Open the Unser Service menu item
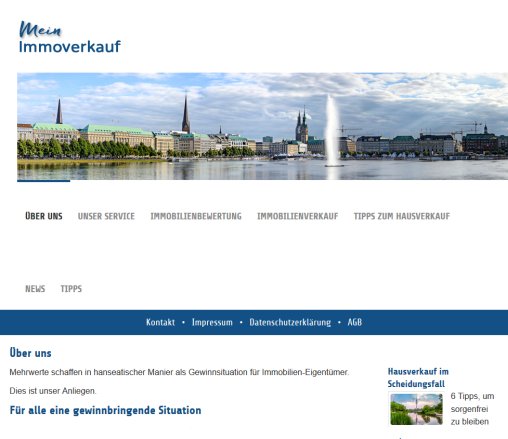Image resolution: width=508 pixels, height=439 pixels. (x=106, y=216)
